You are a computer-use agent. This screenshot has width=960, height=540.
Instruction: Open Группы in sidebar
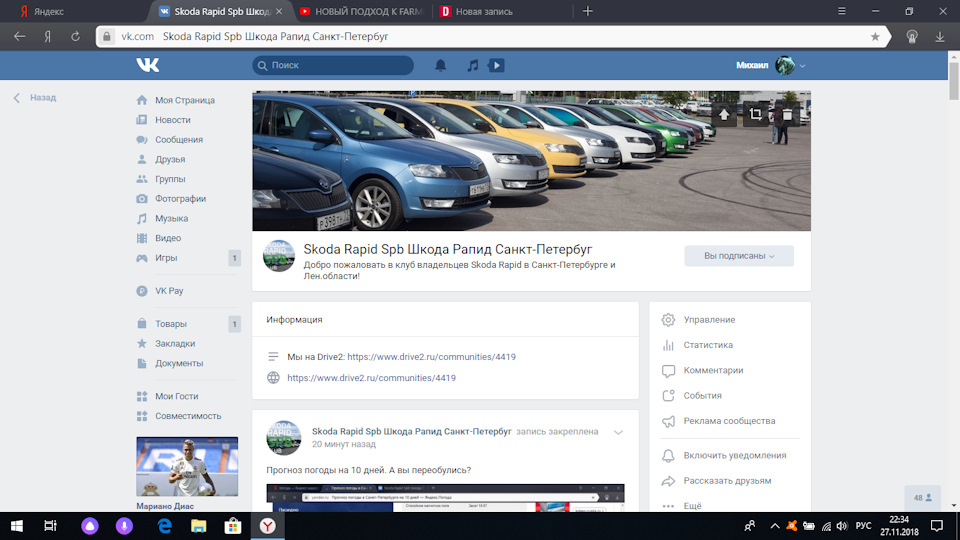(170, 179)
